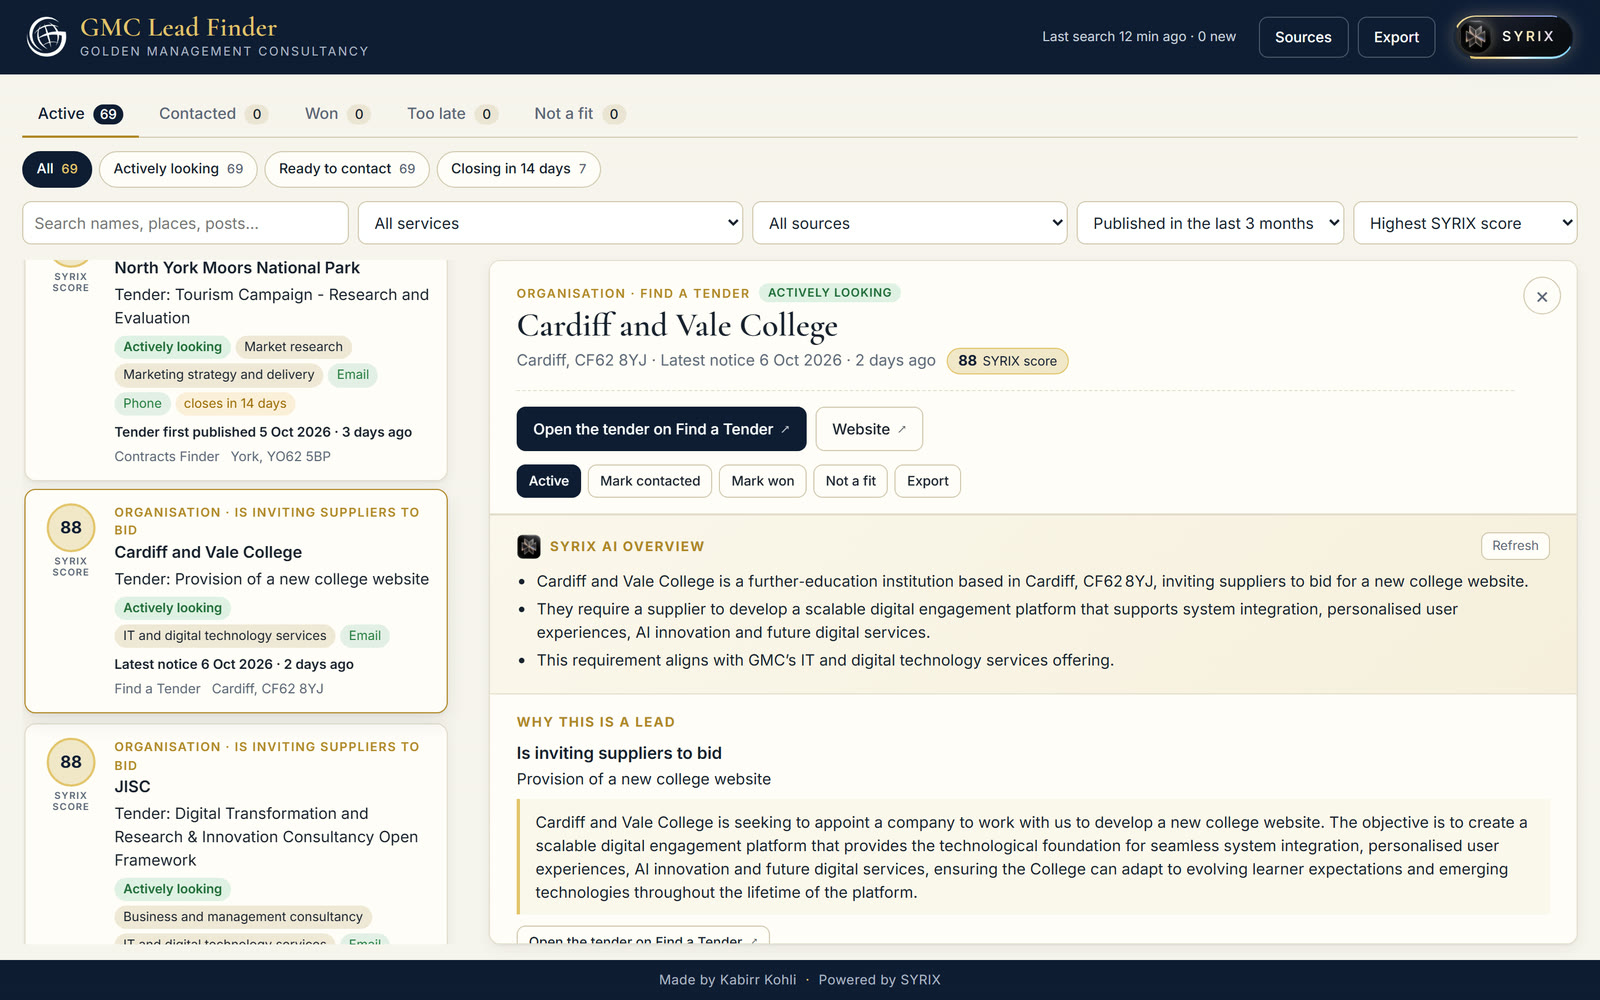The width and height of the screenshot is (1600, 1000).
Task: Refresh the SYRIX AI overview
Action: [x=1515, y=546]
